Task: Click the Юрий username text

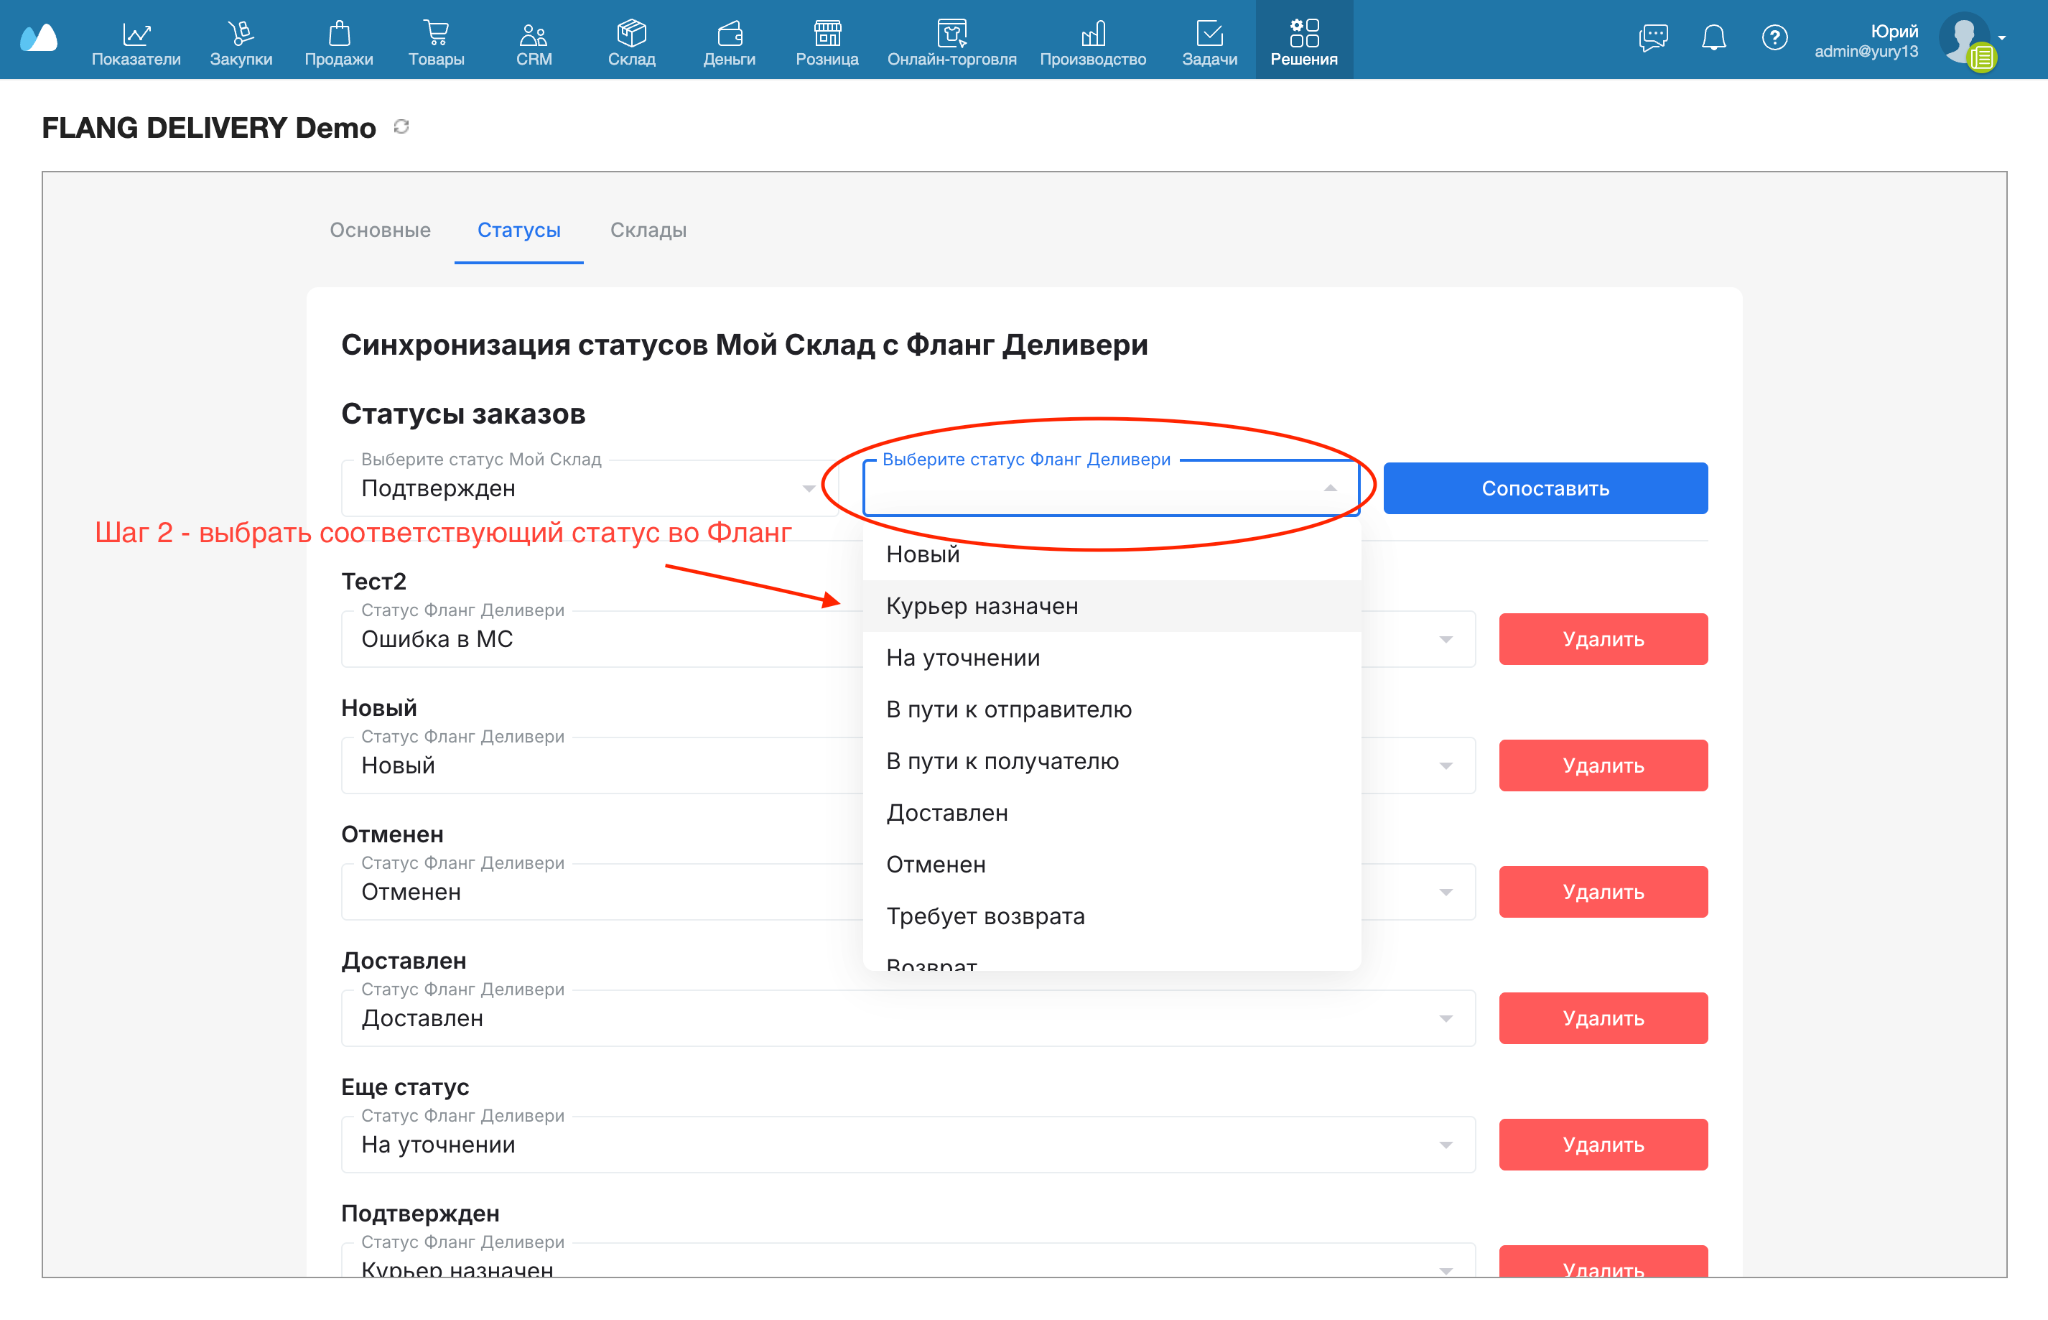Action: (x=1895, y=31)
